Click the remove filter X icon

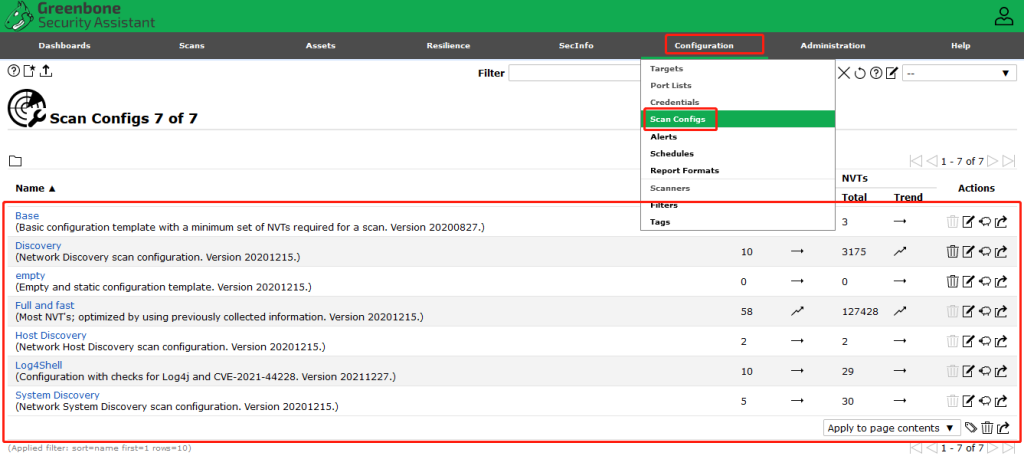pyautogui.click(x=844, y=73)
